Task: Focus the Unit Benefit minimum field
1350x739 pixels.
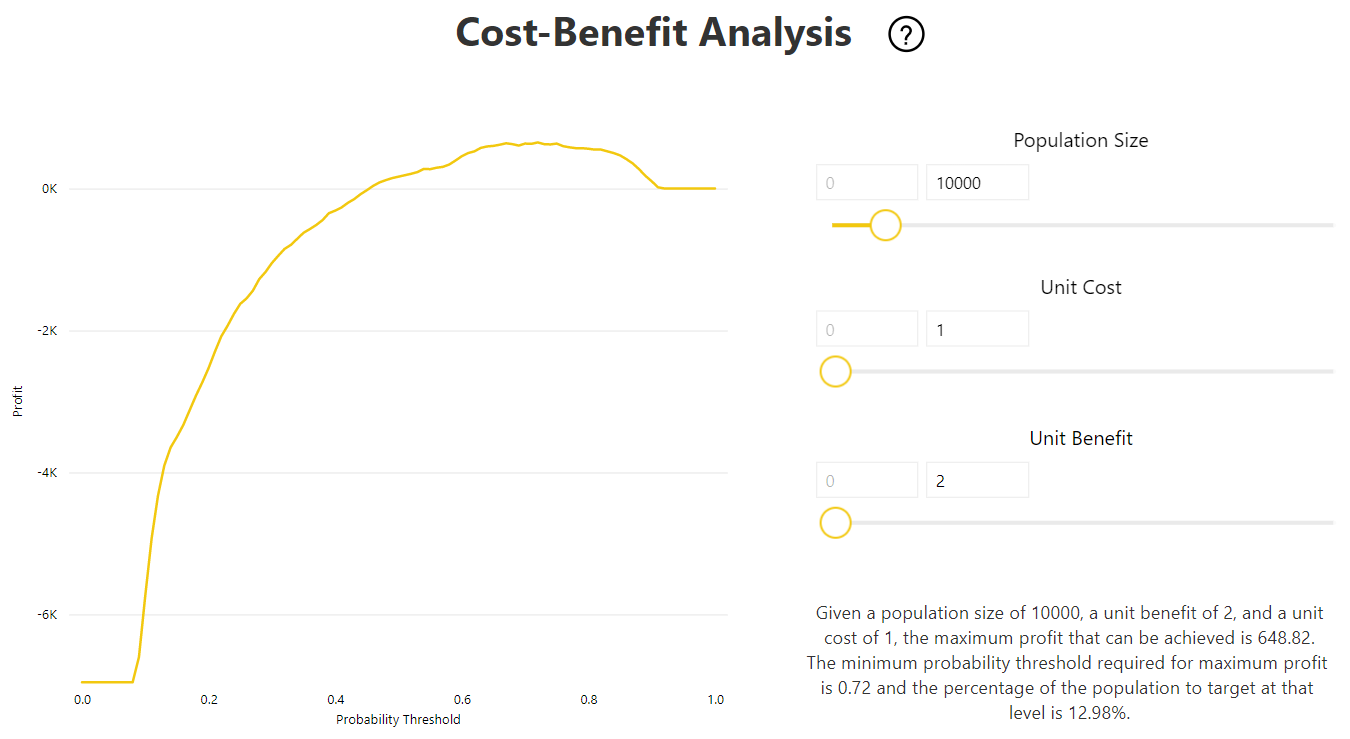Action: [x=867, y=480]
